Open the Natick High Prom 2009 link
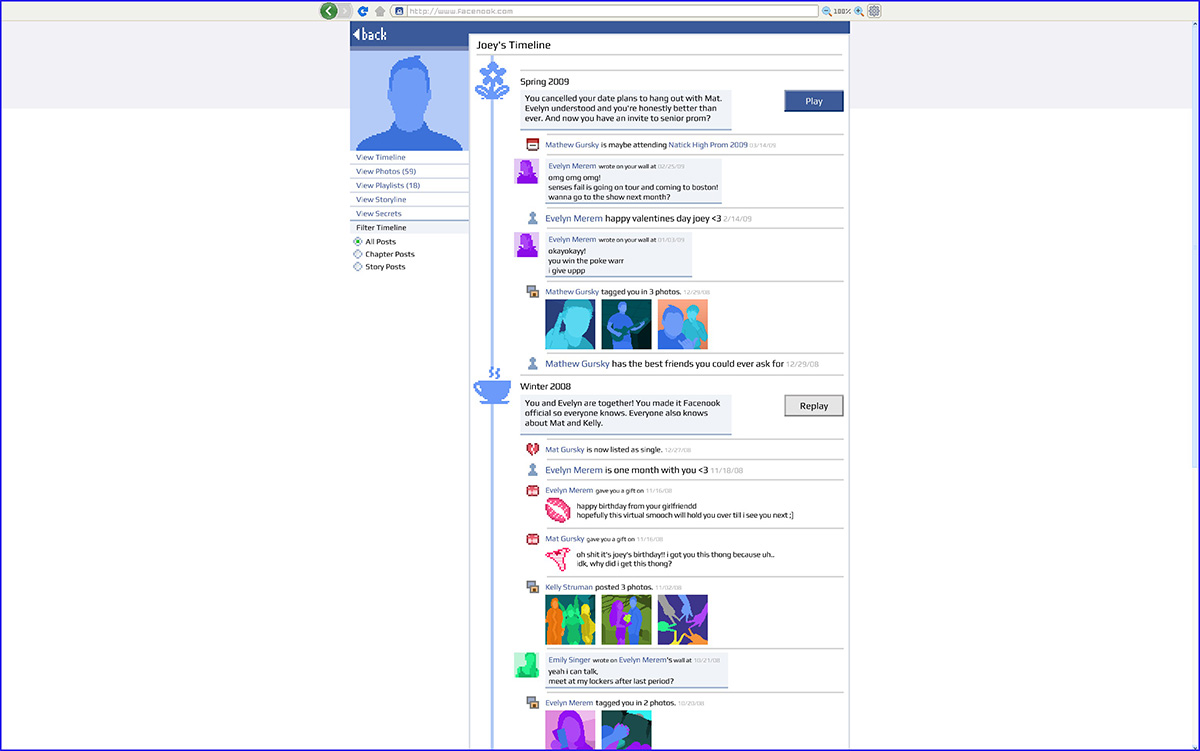 [708, 145]
